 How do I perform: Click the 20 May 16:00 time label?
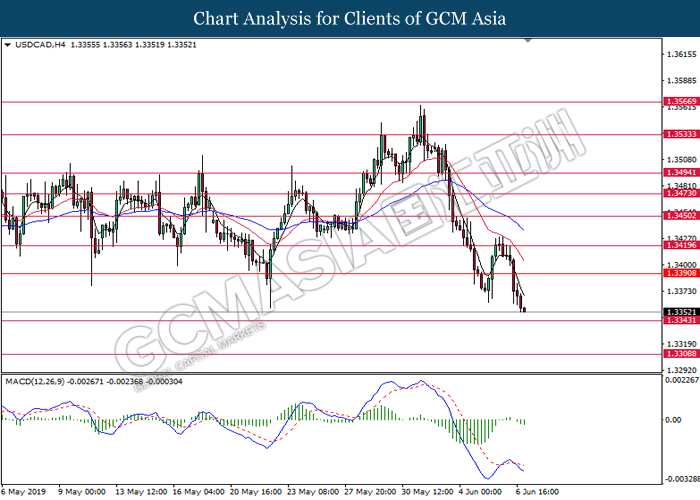[x=256, y=492]
